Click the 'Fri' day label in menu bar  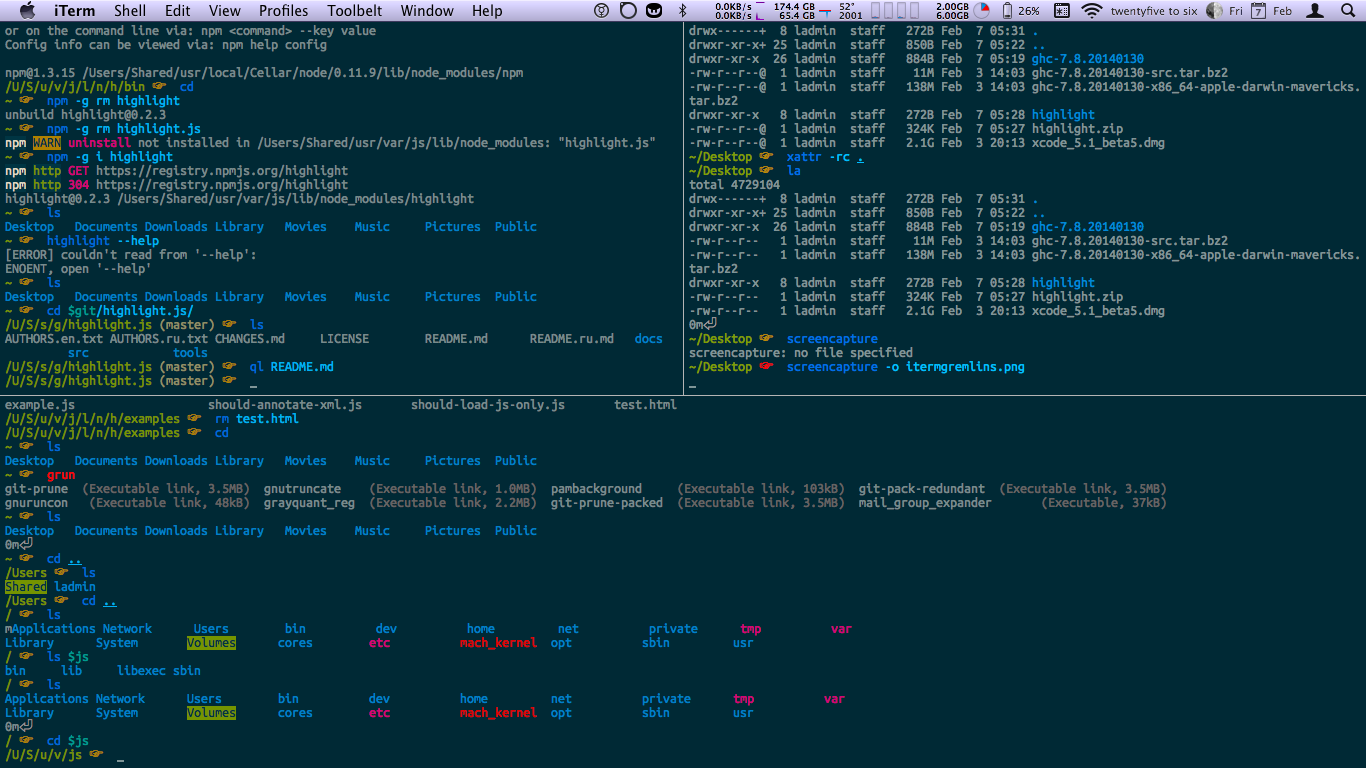(1236, 11)
